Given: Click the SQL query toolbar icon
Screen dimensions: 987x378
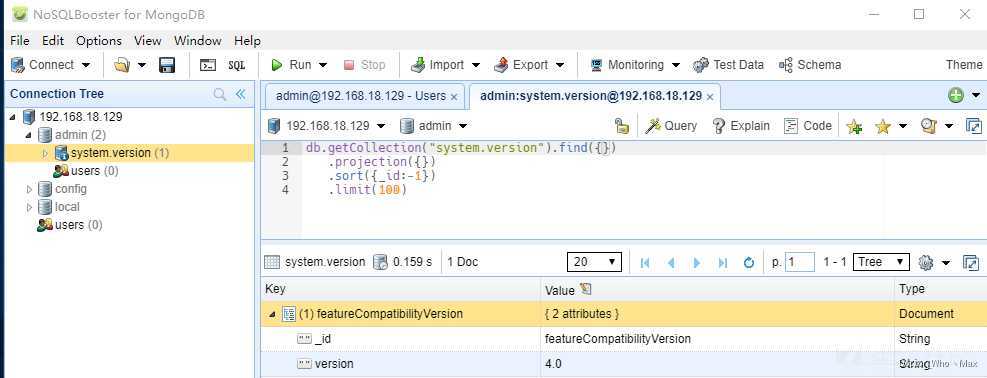Looking at the screenshot, I should pyautogui.click(x=237, y=65).
